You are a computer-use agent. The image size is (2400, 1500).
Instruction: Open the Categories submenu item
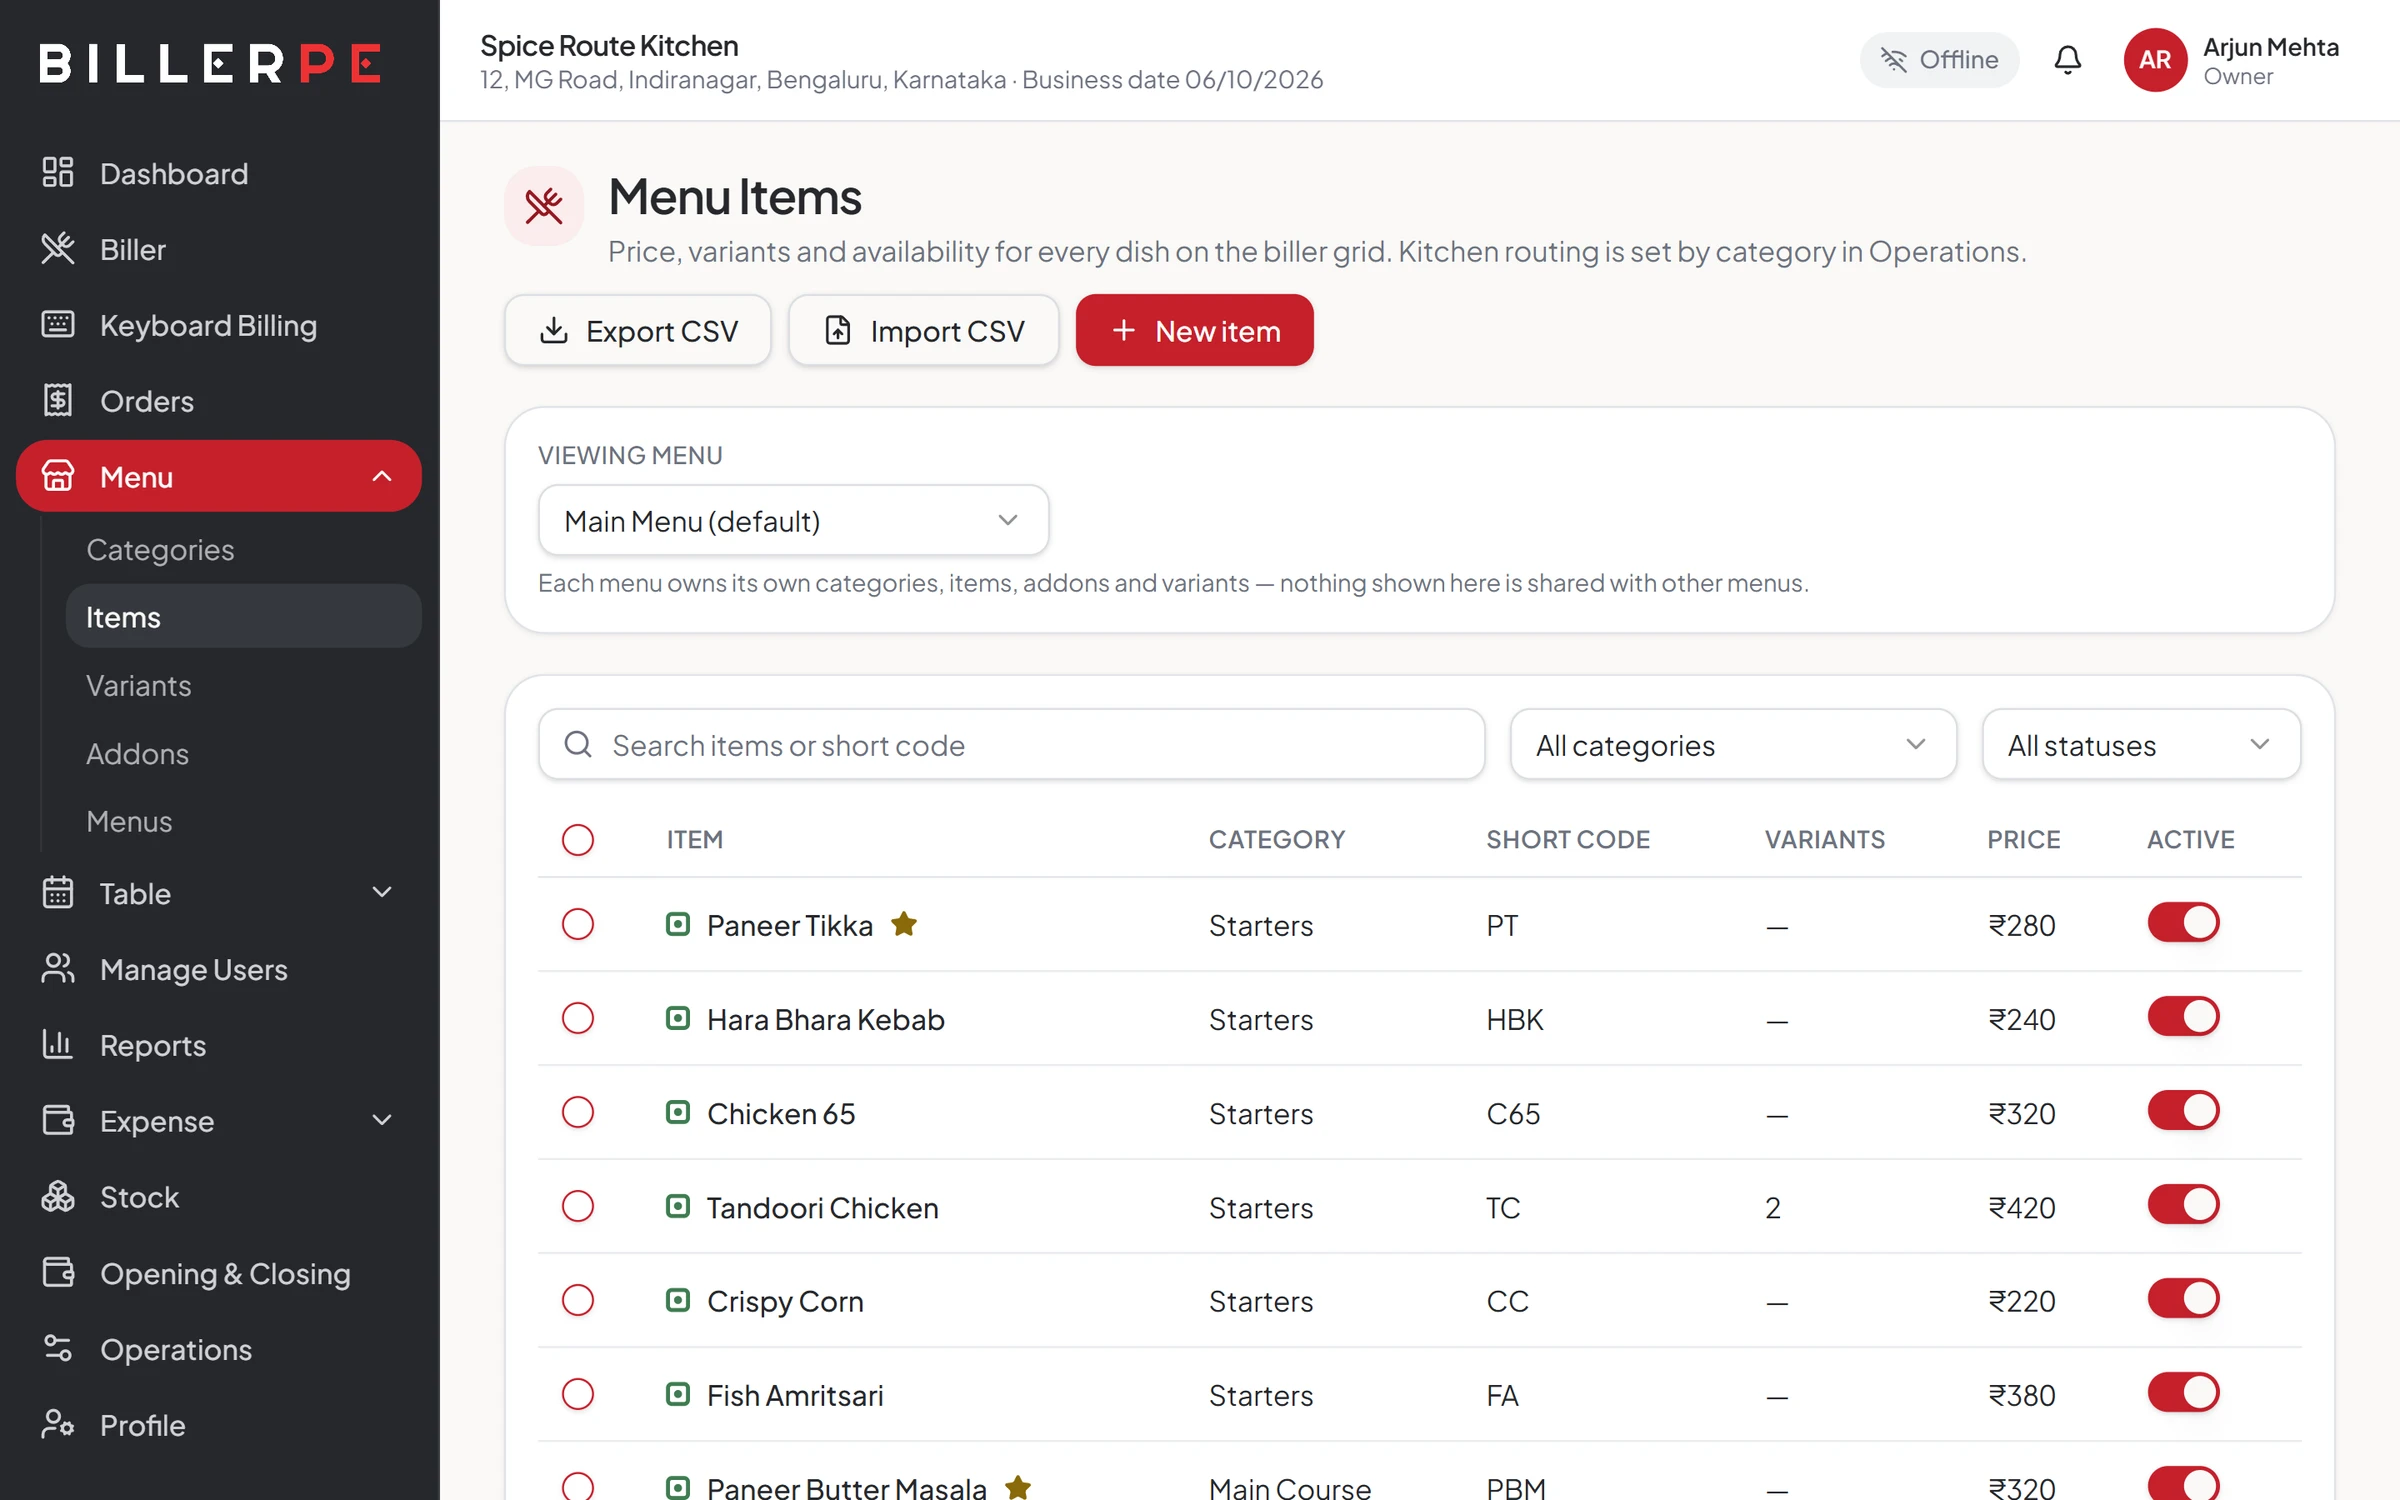pyautogui.click(x=243, y=549)
